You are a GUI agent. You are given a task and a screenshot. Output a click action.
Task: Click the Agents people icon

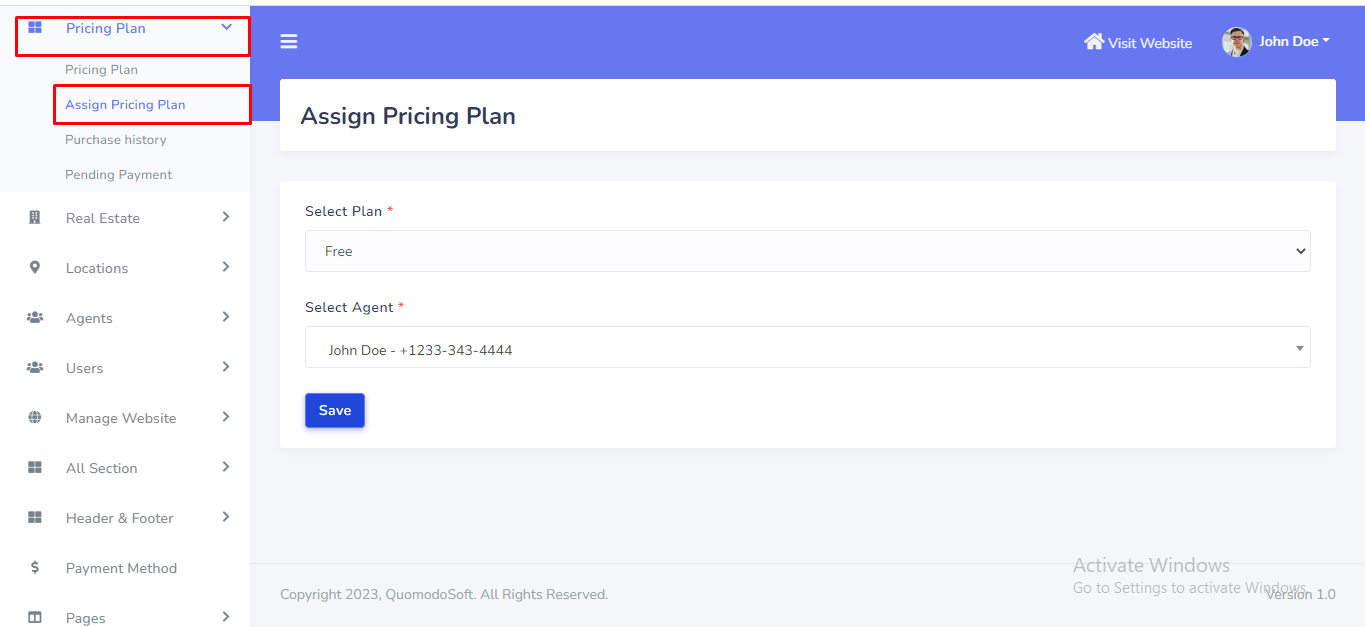tap(35, 318)
